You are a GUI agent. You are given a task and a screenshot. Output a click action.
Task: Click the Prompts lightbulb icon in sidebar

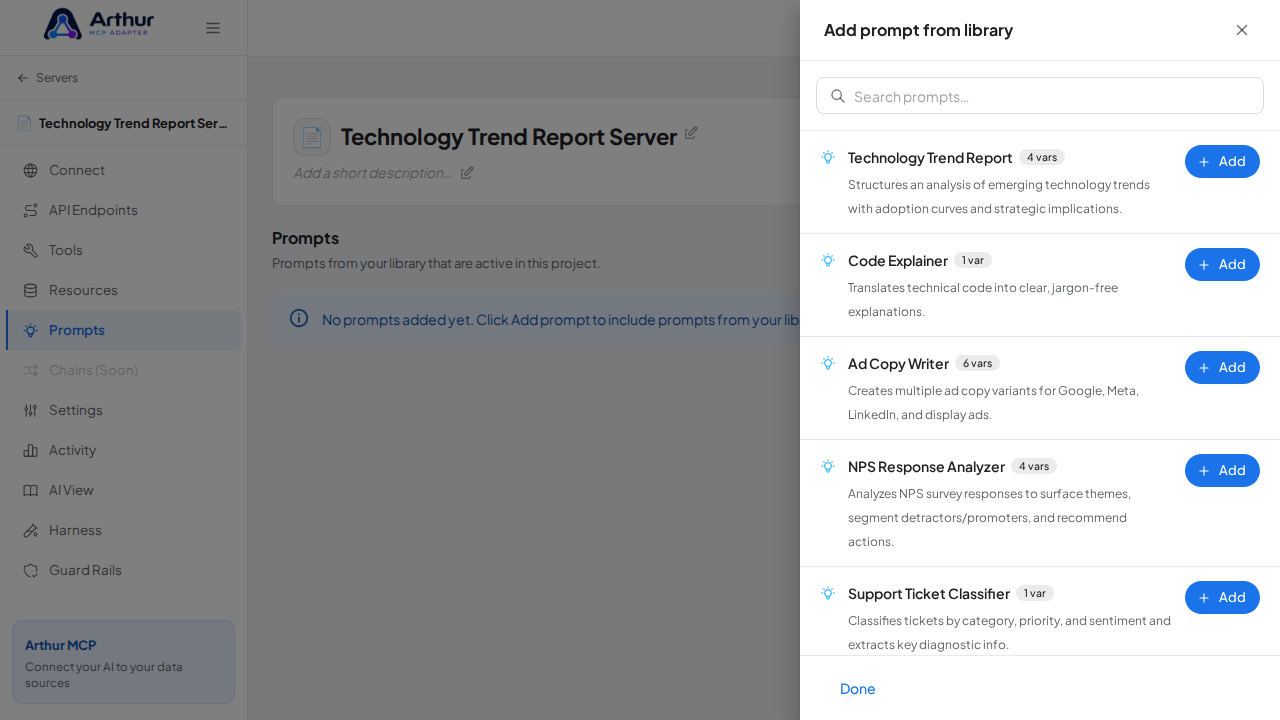pos(31,330)
